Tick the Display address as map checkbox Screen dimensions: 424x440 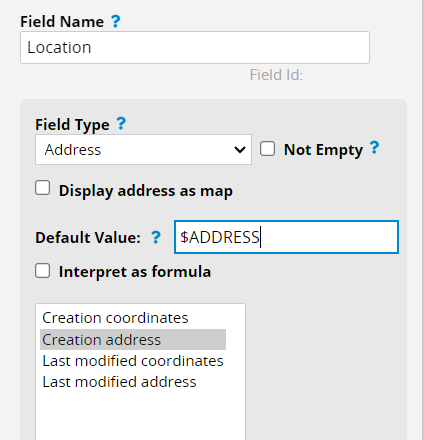[43, 188]
